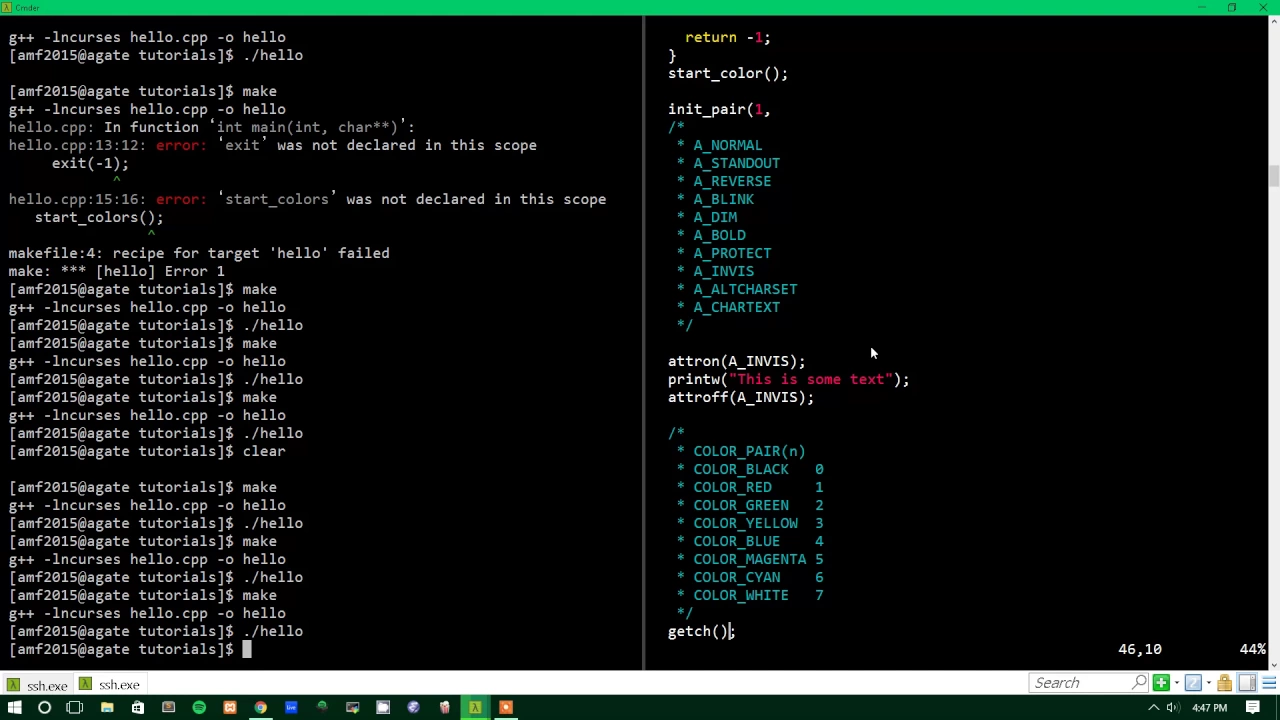Click the 'init_pair(1,' line in editor

pos(719,109)
